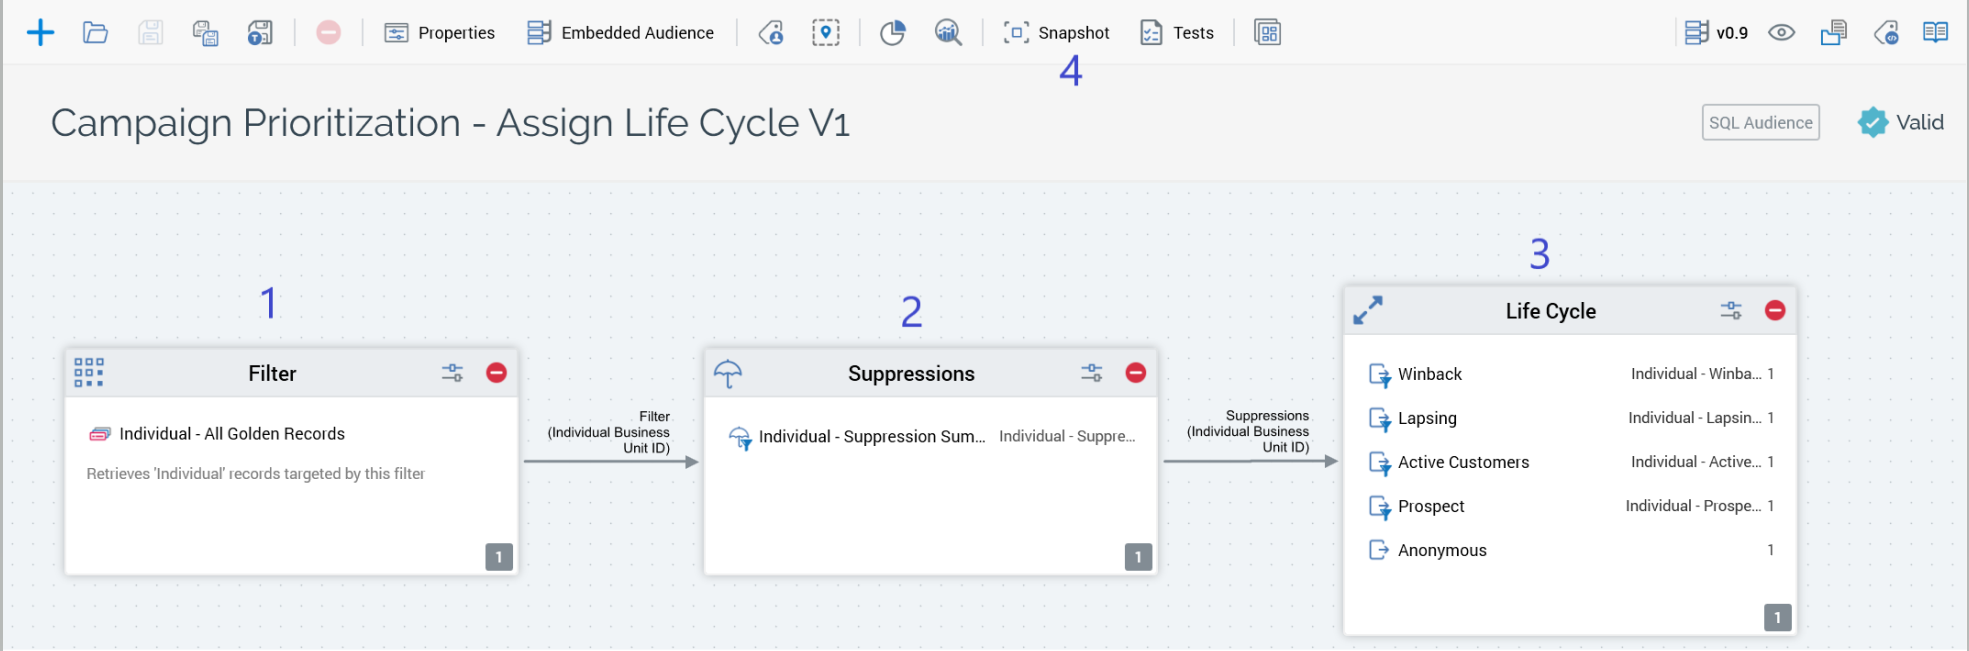Viewport: 1969px width, 651px height.
Task: Toggle the eye visibility icon in toolbar
Action: coord(1781,33)
